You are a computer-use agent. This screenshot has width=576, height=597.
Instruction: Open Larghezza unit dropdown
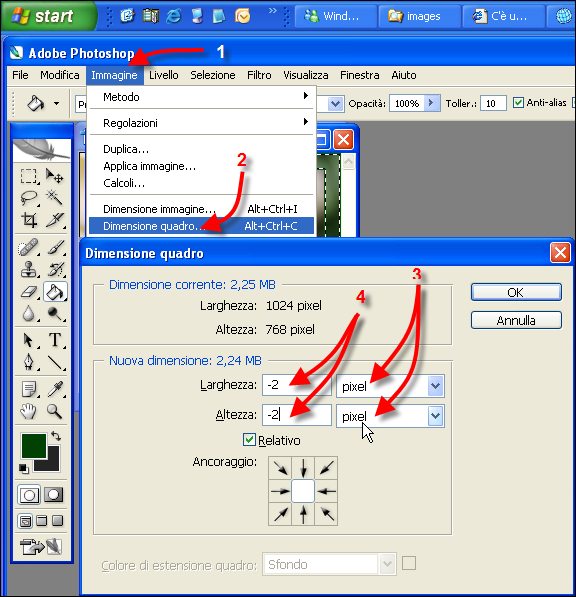[x=435, y=386]
